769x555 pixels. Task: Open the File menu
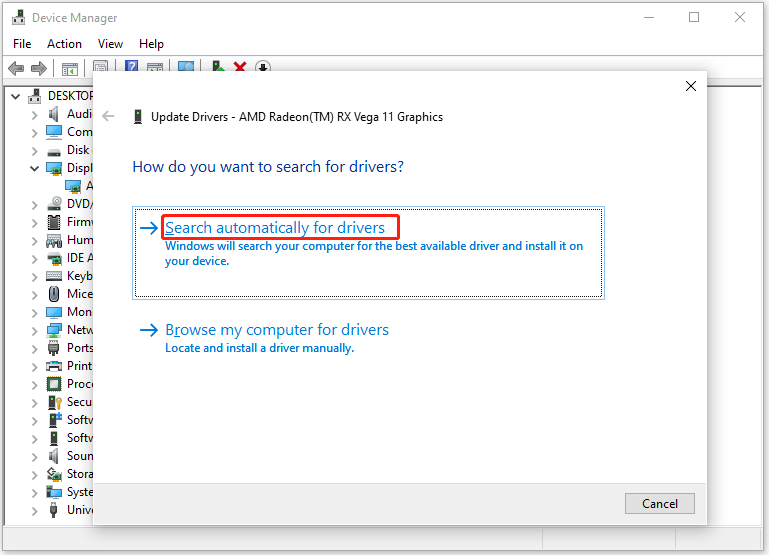pos(22,44)
